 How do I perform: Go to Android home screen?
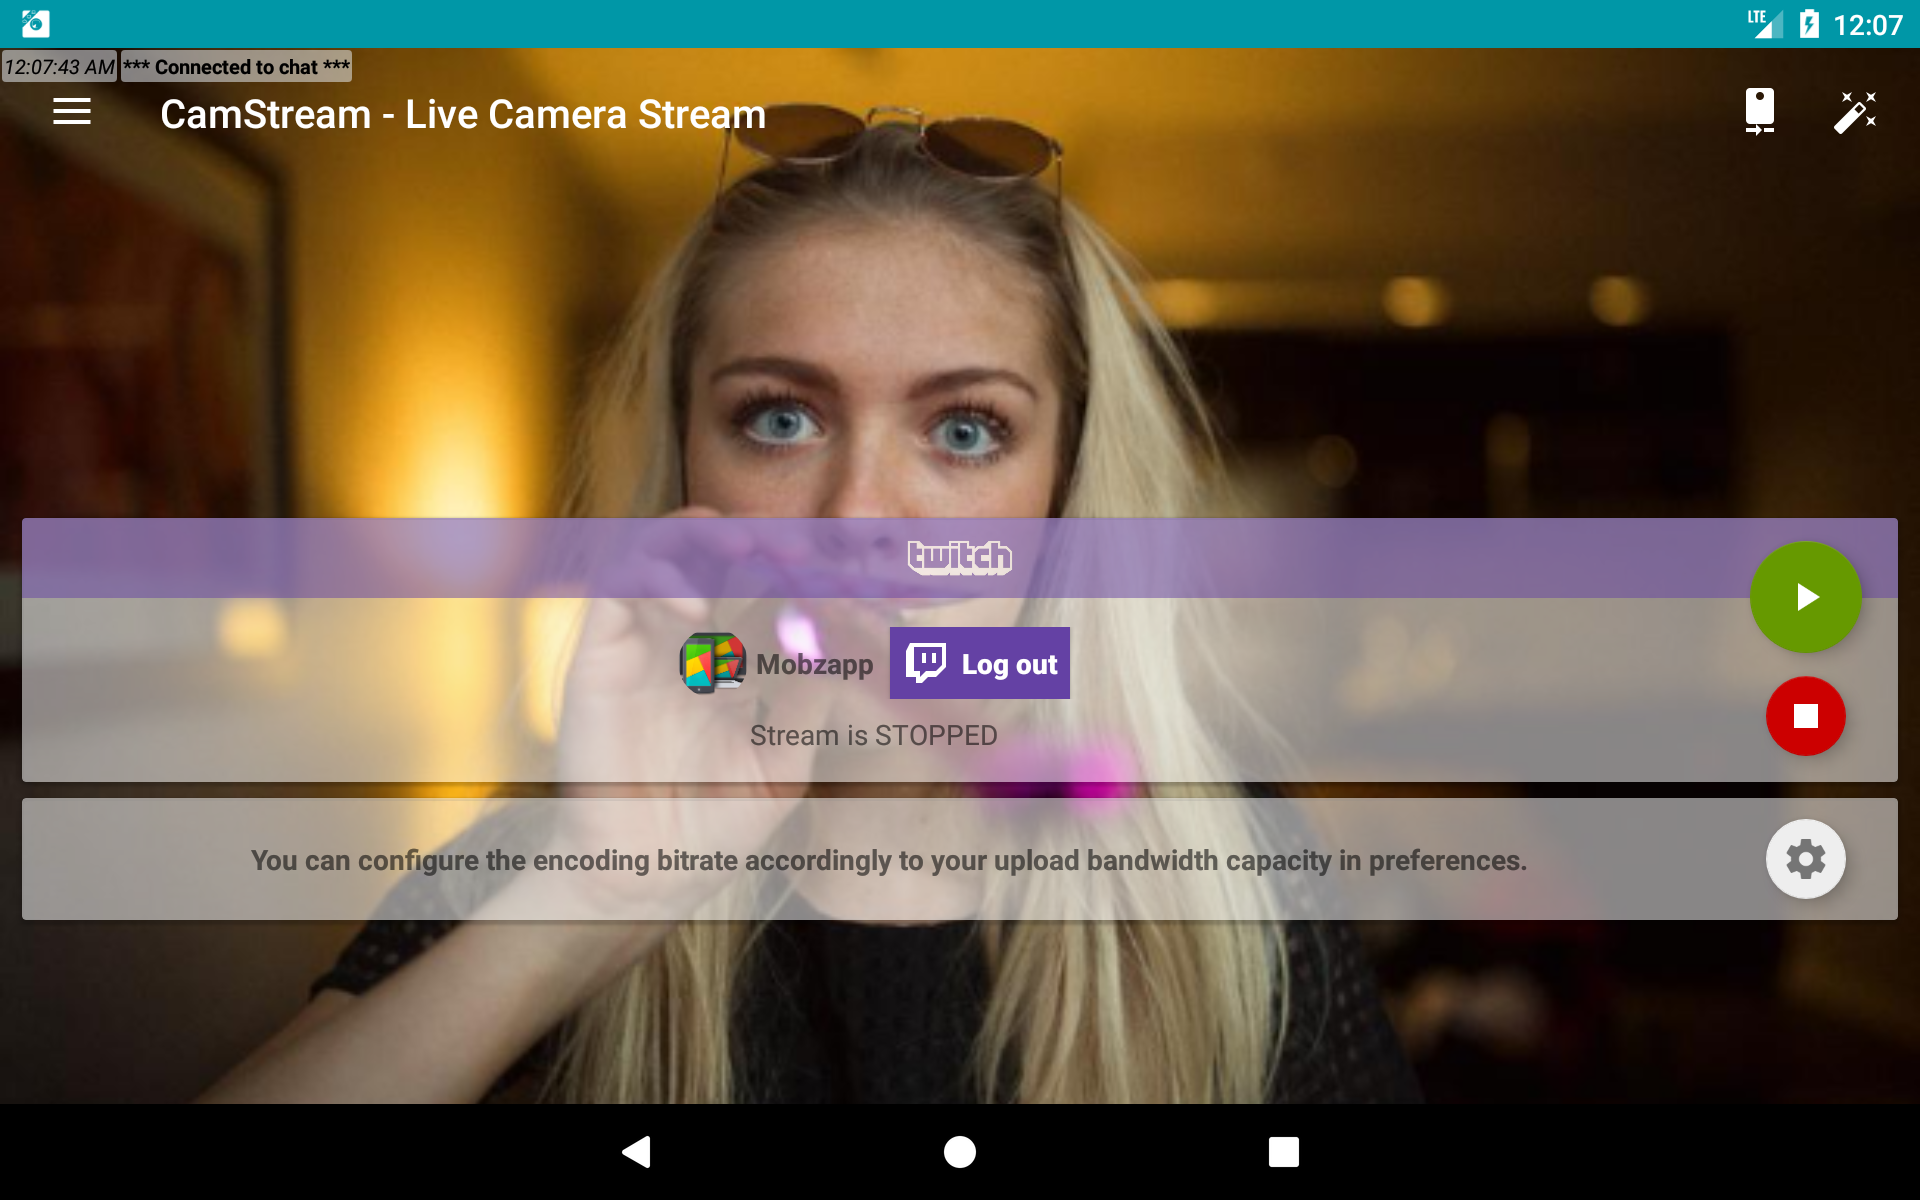960,1152
